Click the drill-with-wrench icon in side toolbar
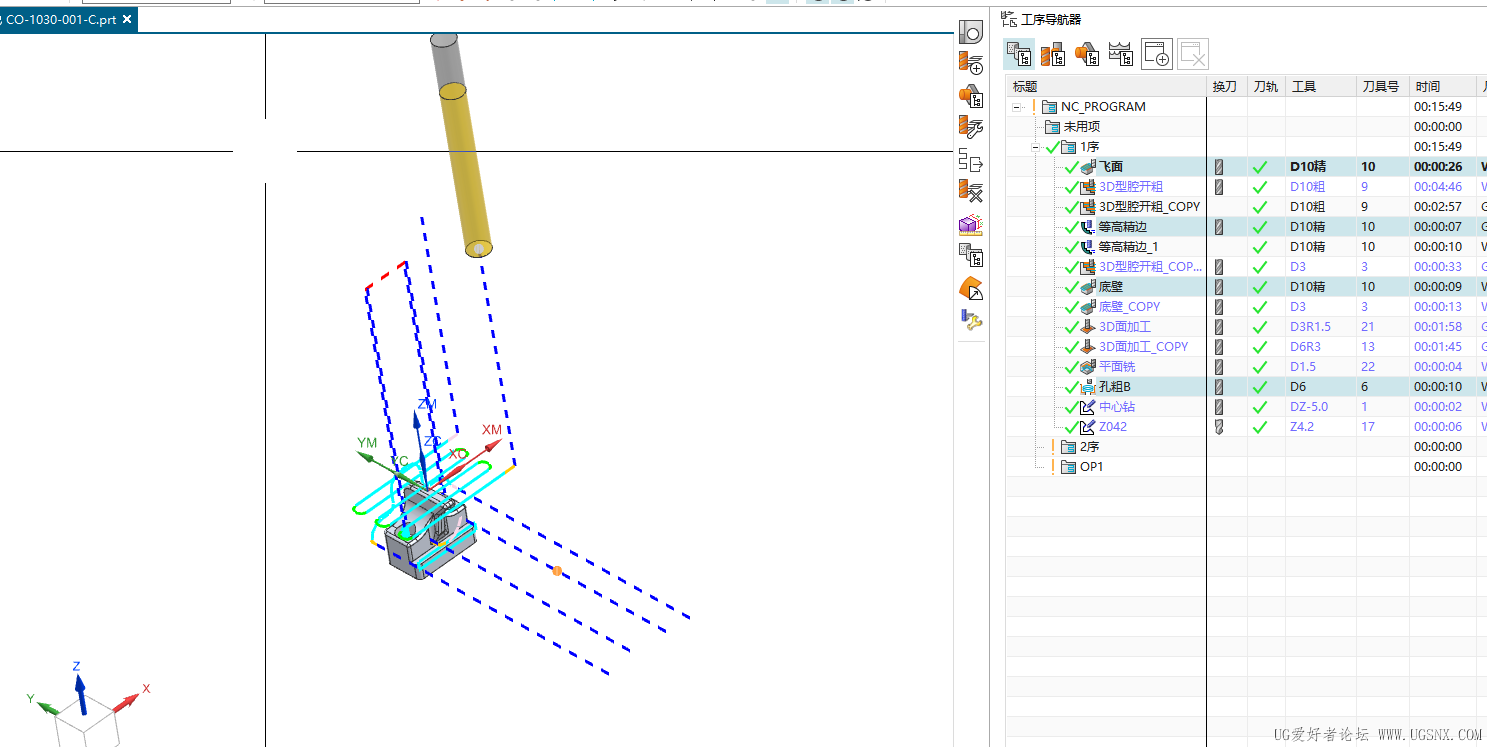This screenshot has height=747, width=1487. point(970,126)
